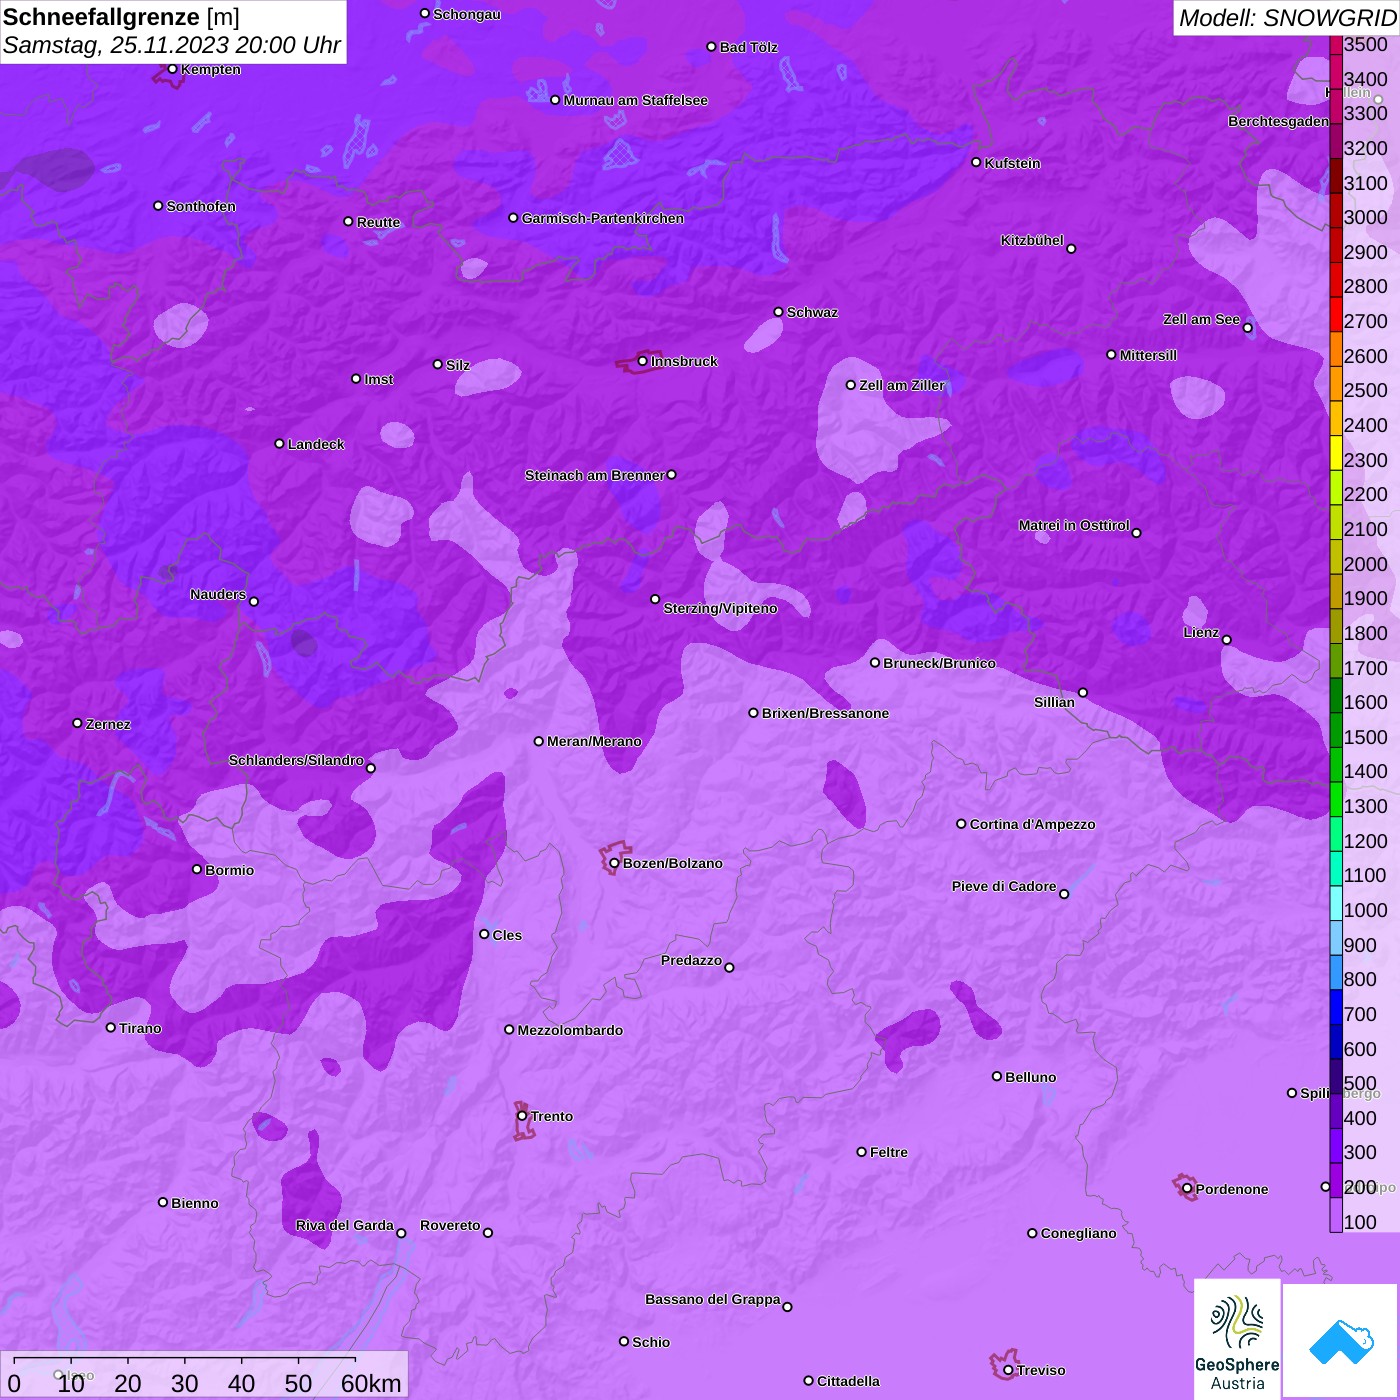Screen dimensions: 1400x1400
Task: Click the Kitzbühel label
Action: coord(1032,240)
